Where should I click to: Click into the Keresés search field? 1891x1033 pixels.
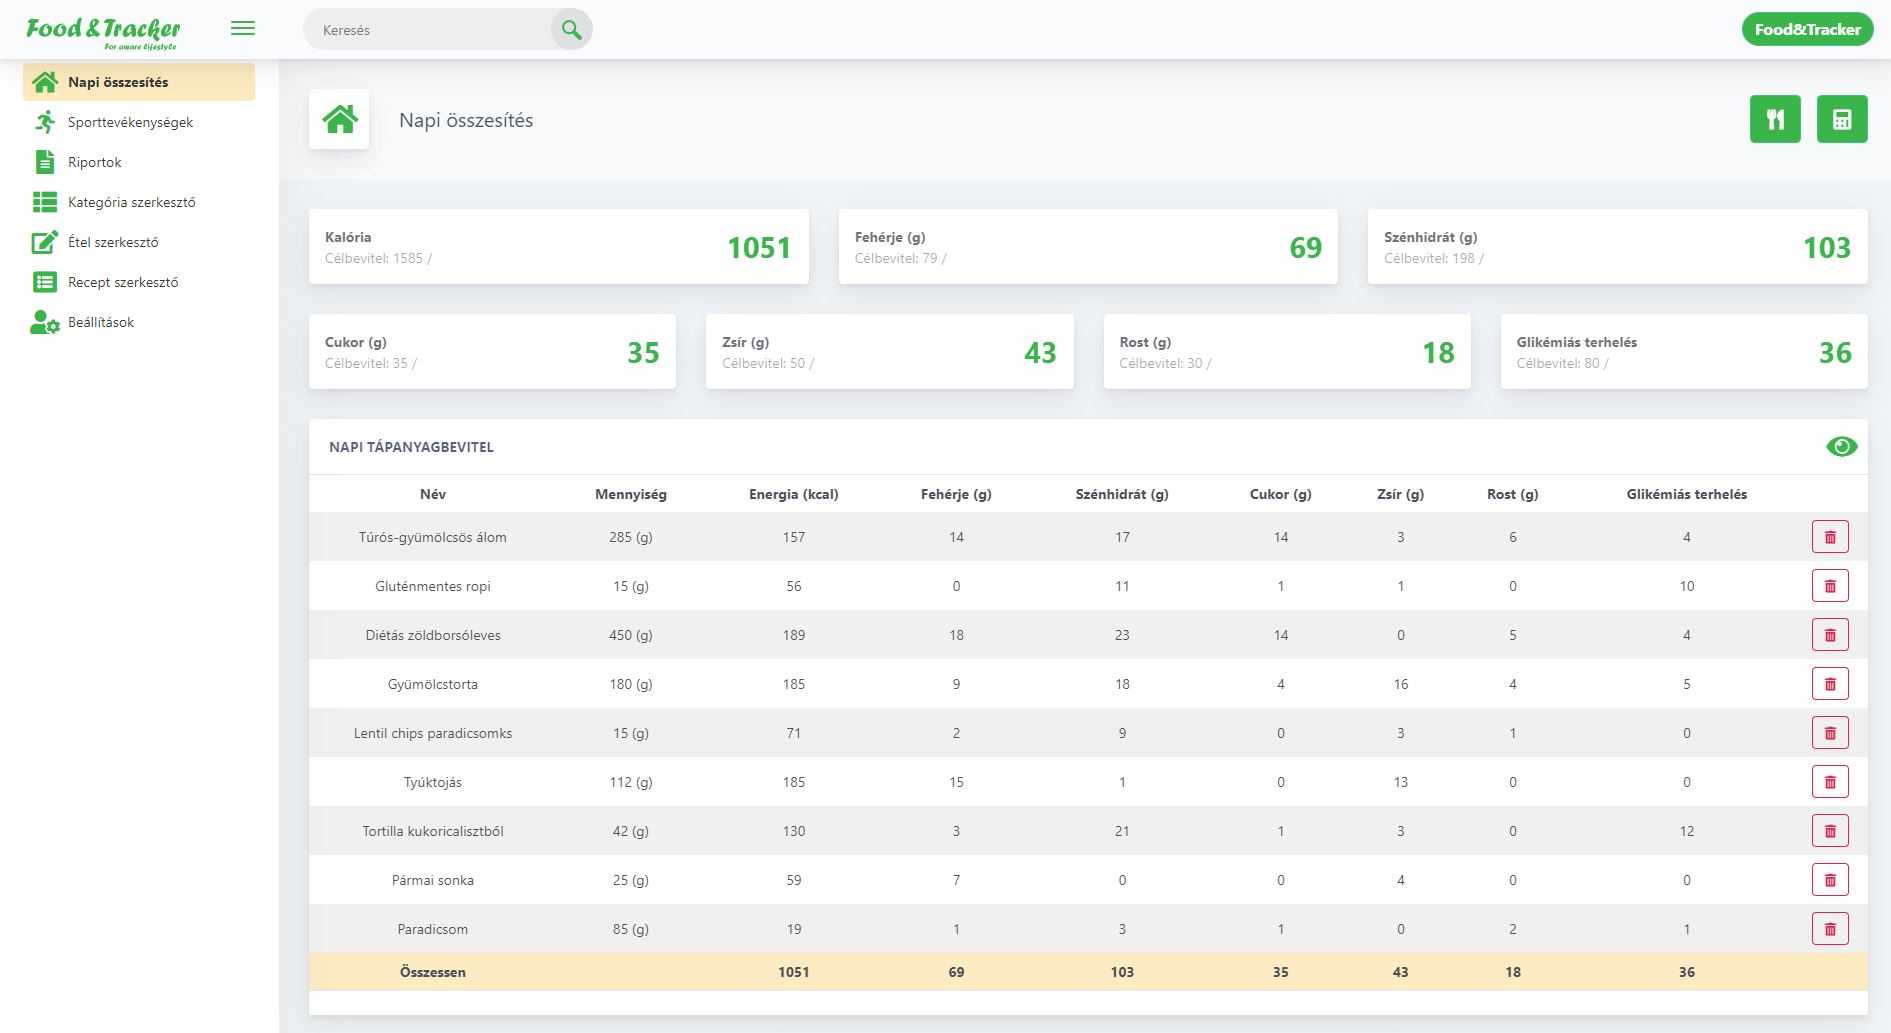[x=430, y=30]
